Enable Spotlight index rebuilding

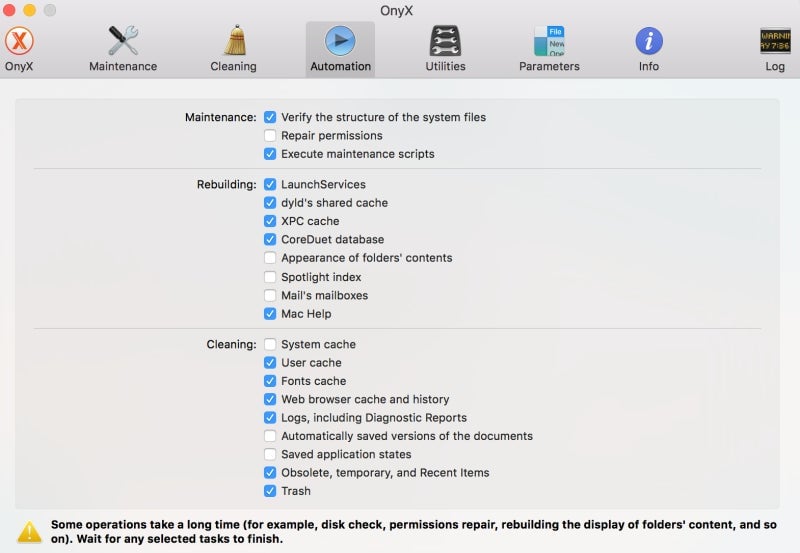pyautogui.click(x=270, y=277)
